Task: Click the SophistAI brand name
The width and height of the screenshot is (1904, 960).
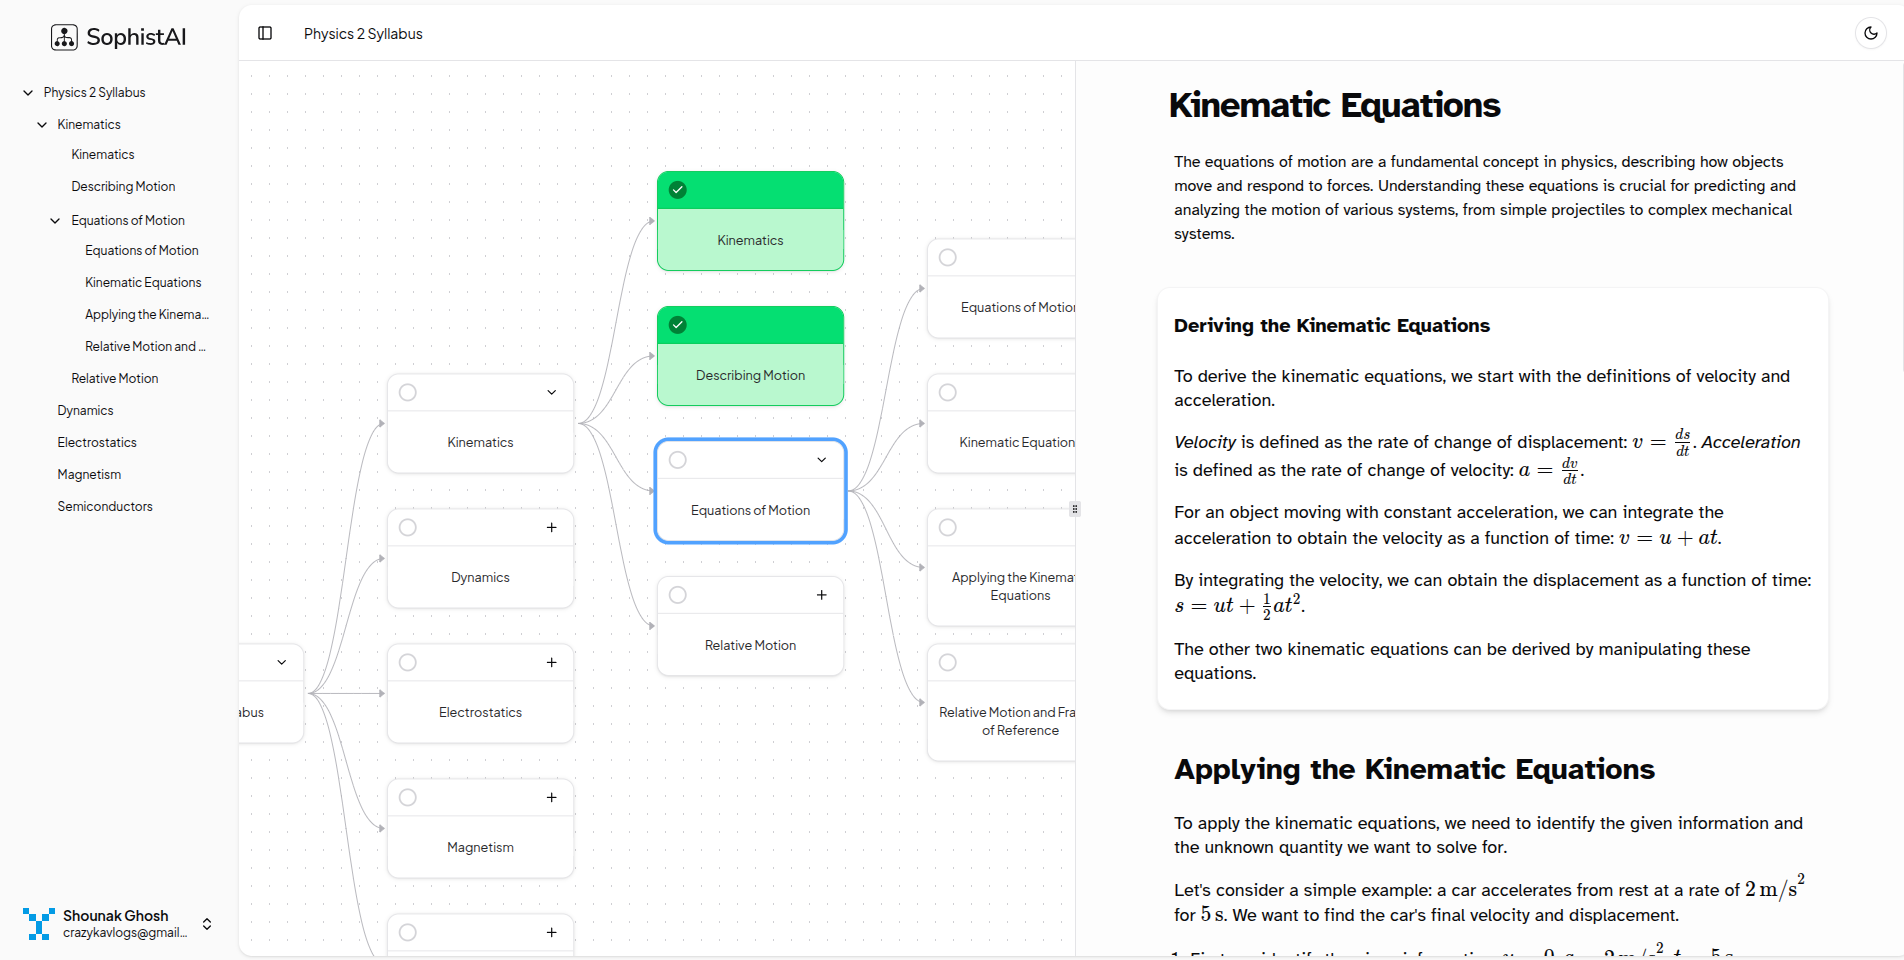Action: pyautogui.click(x=136, y=37)
